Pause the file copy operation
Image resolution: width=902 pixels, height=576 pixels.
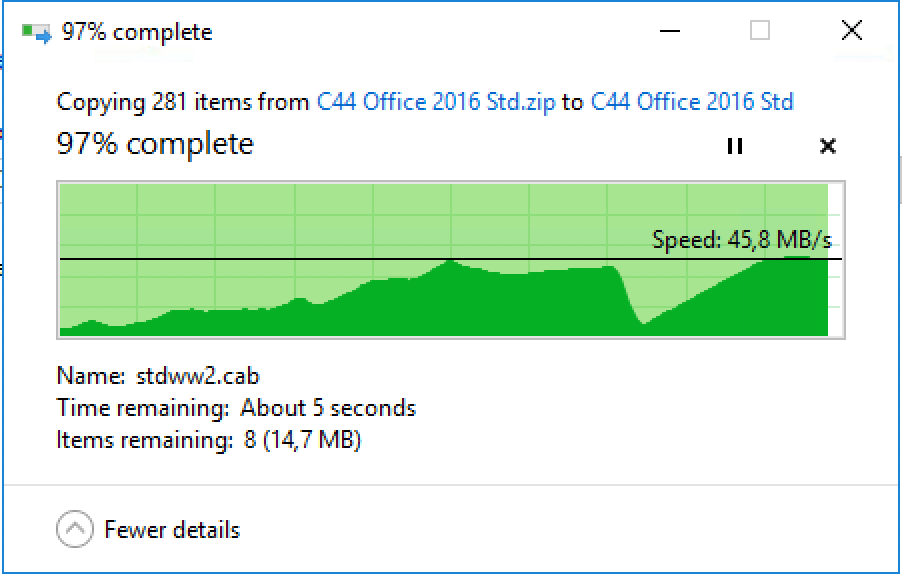[735, 146]
